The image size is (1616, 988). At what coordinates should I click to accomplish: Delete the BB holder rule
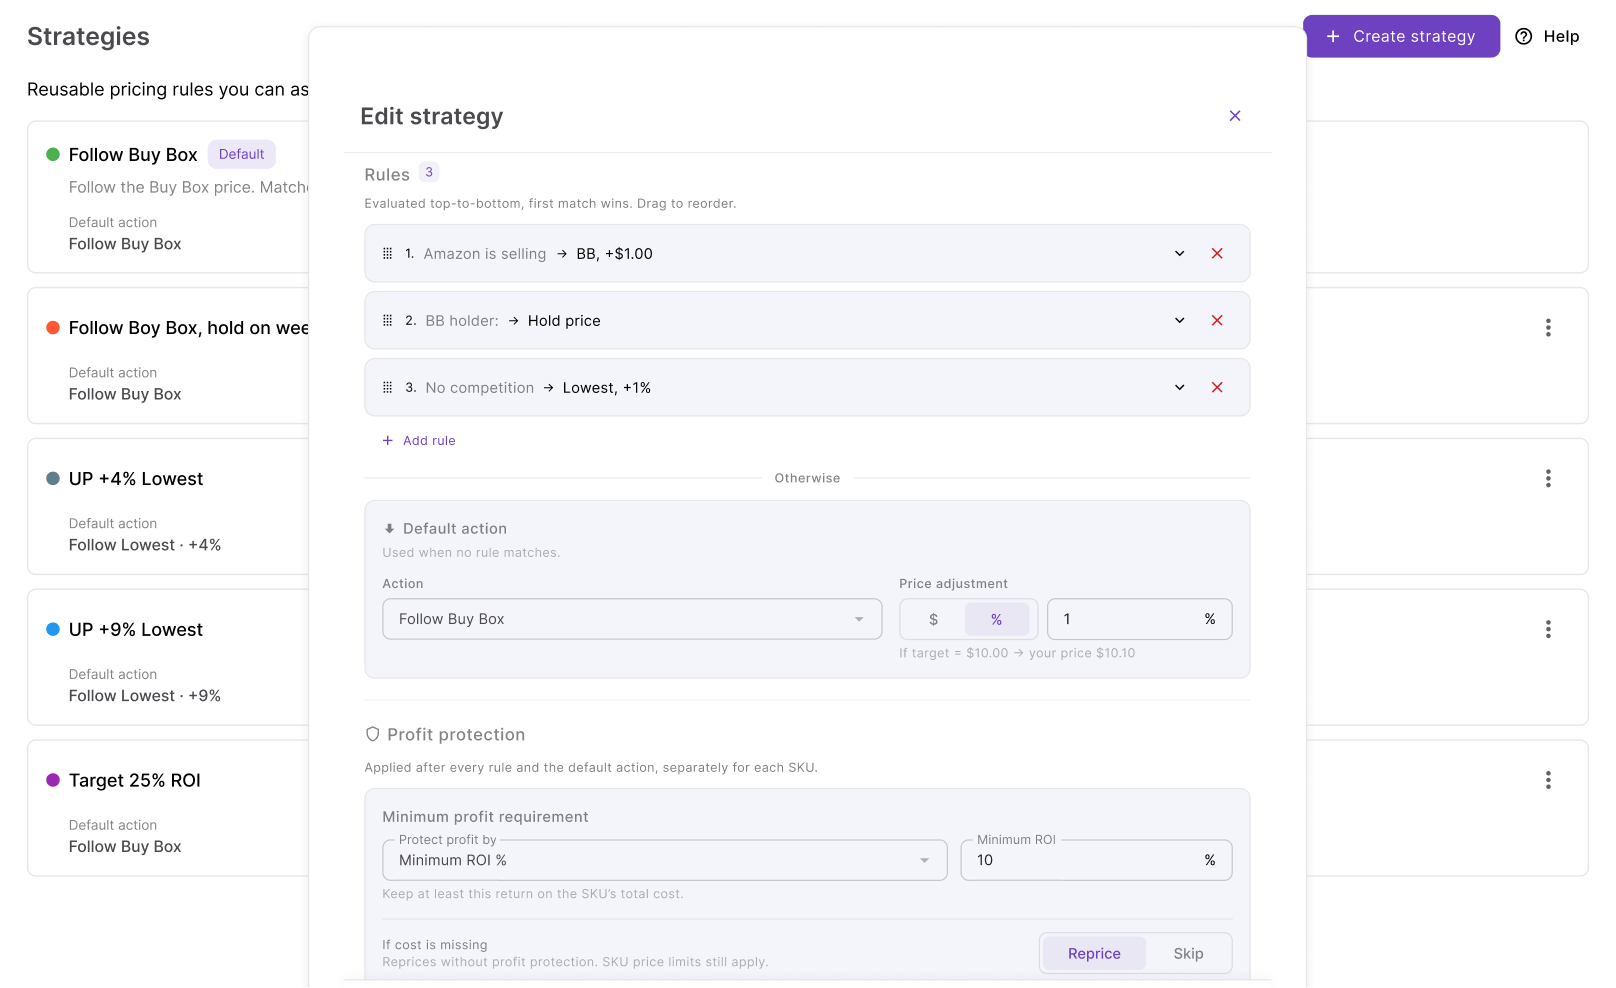[1217, 321]
